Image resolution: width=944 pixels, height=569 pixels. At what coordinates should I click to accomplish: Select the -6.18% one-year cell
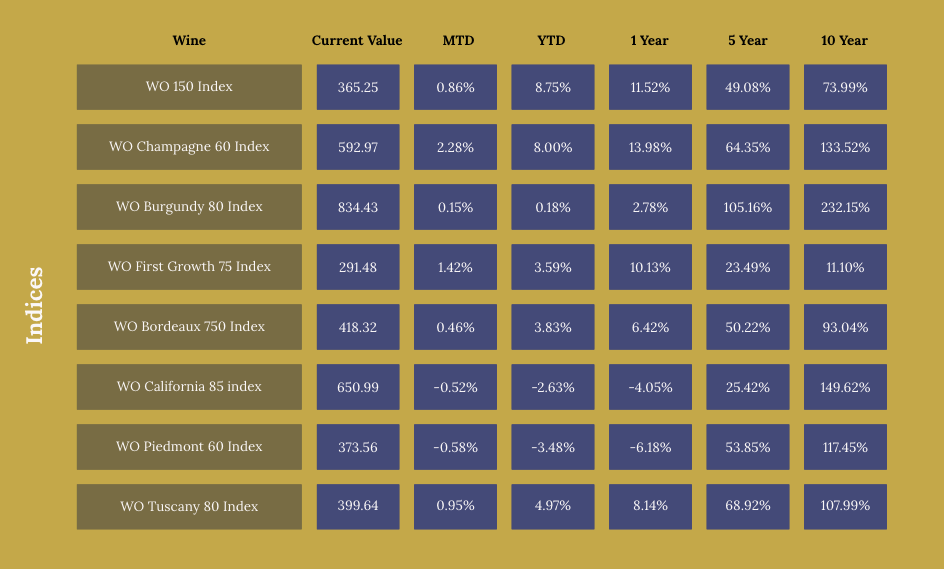coord(650,447)
